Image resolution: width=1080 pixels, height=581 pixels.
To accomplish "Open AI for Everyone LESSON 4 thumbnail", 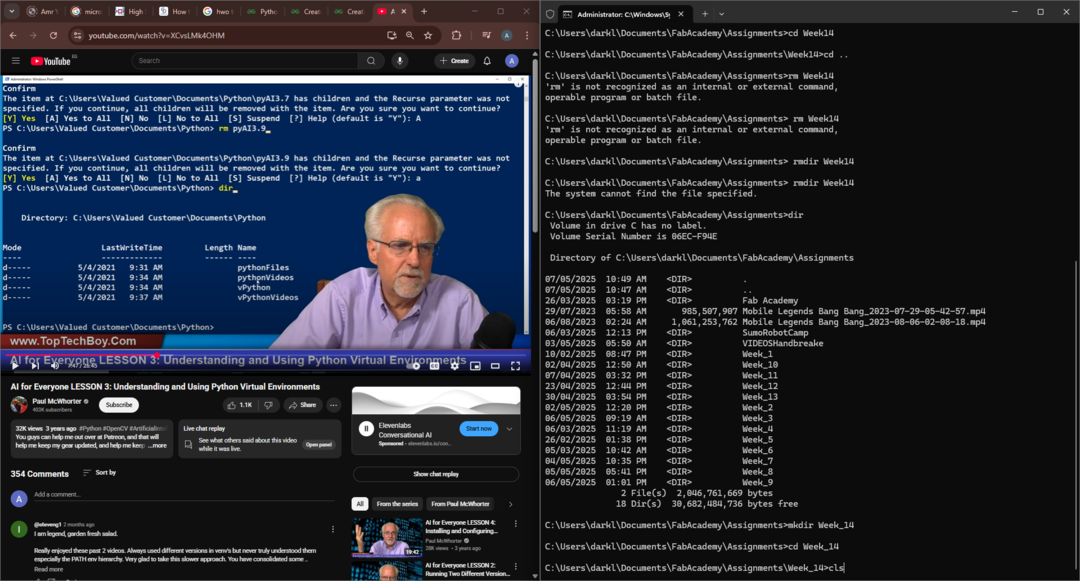I will pos(386,537).
